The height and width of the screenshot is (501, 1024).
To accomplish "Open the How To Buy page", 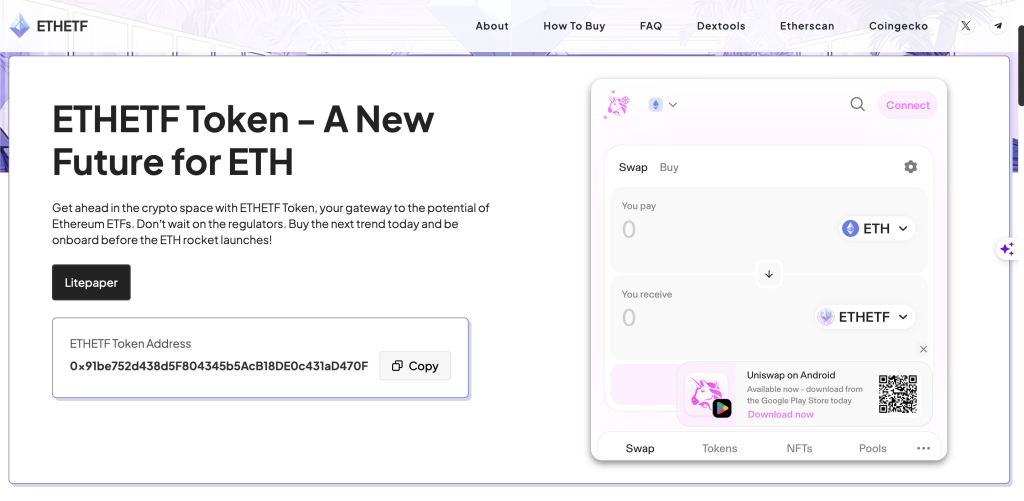I will (x=574, y=26).
